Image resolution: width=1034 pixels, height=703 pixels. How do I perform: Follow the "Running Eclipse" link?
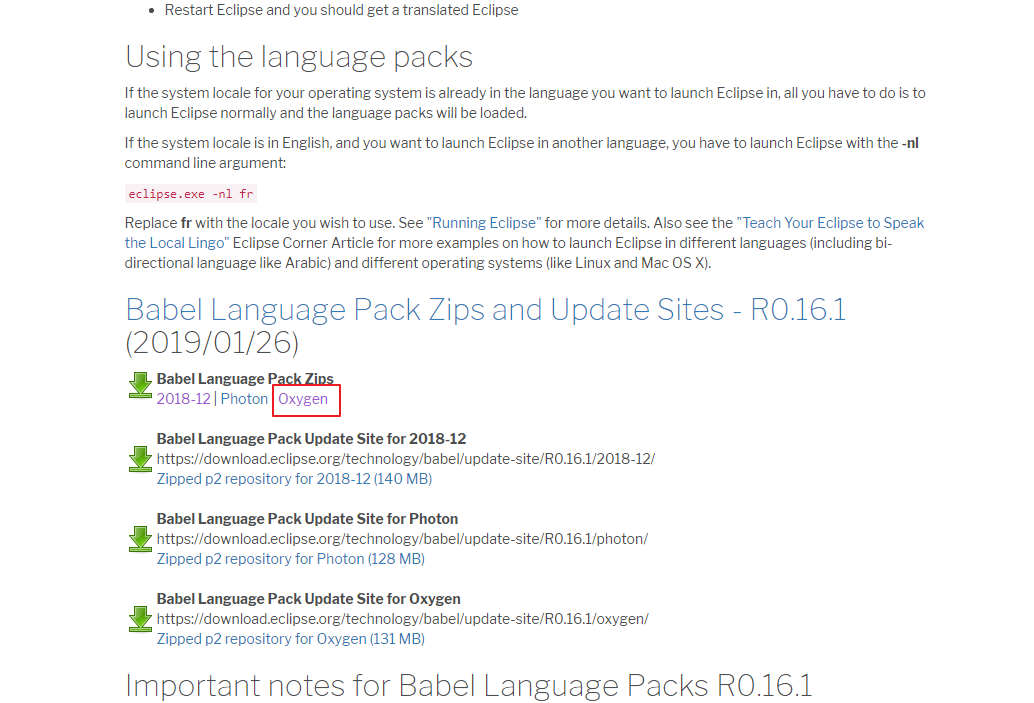pos(484,223)
